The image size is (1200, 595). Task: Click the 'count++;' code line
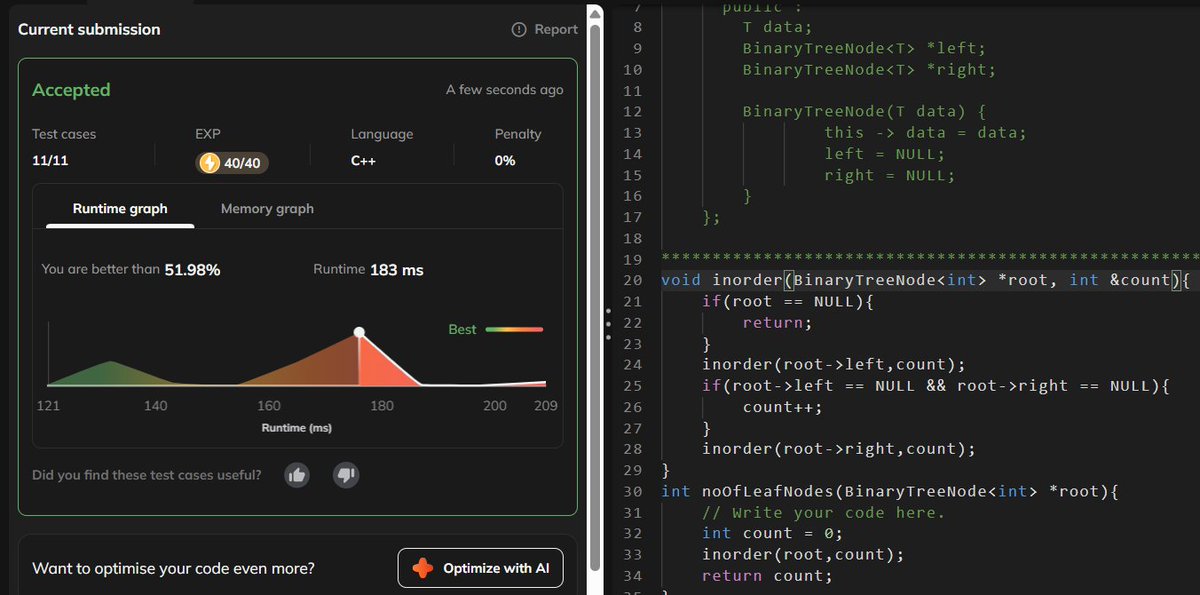click(783, 407)
